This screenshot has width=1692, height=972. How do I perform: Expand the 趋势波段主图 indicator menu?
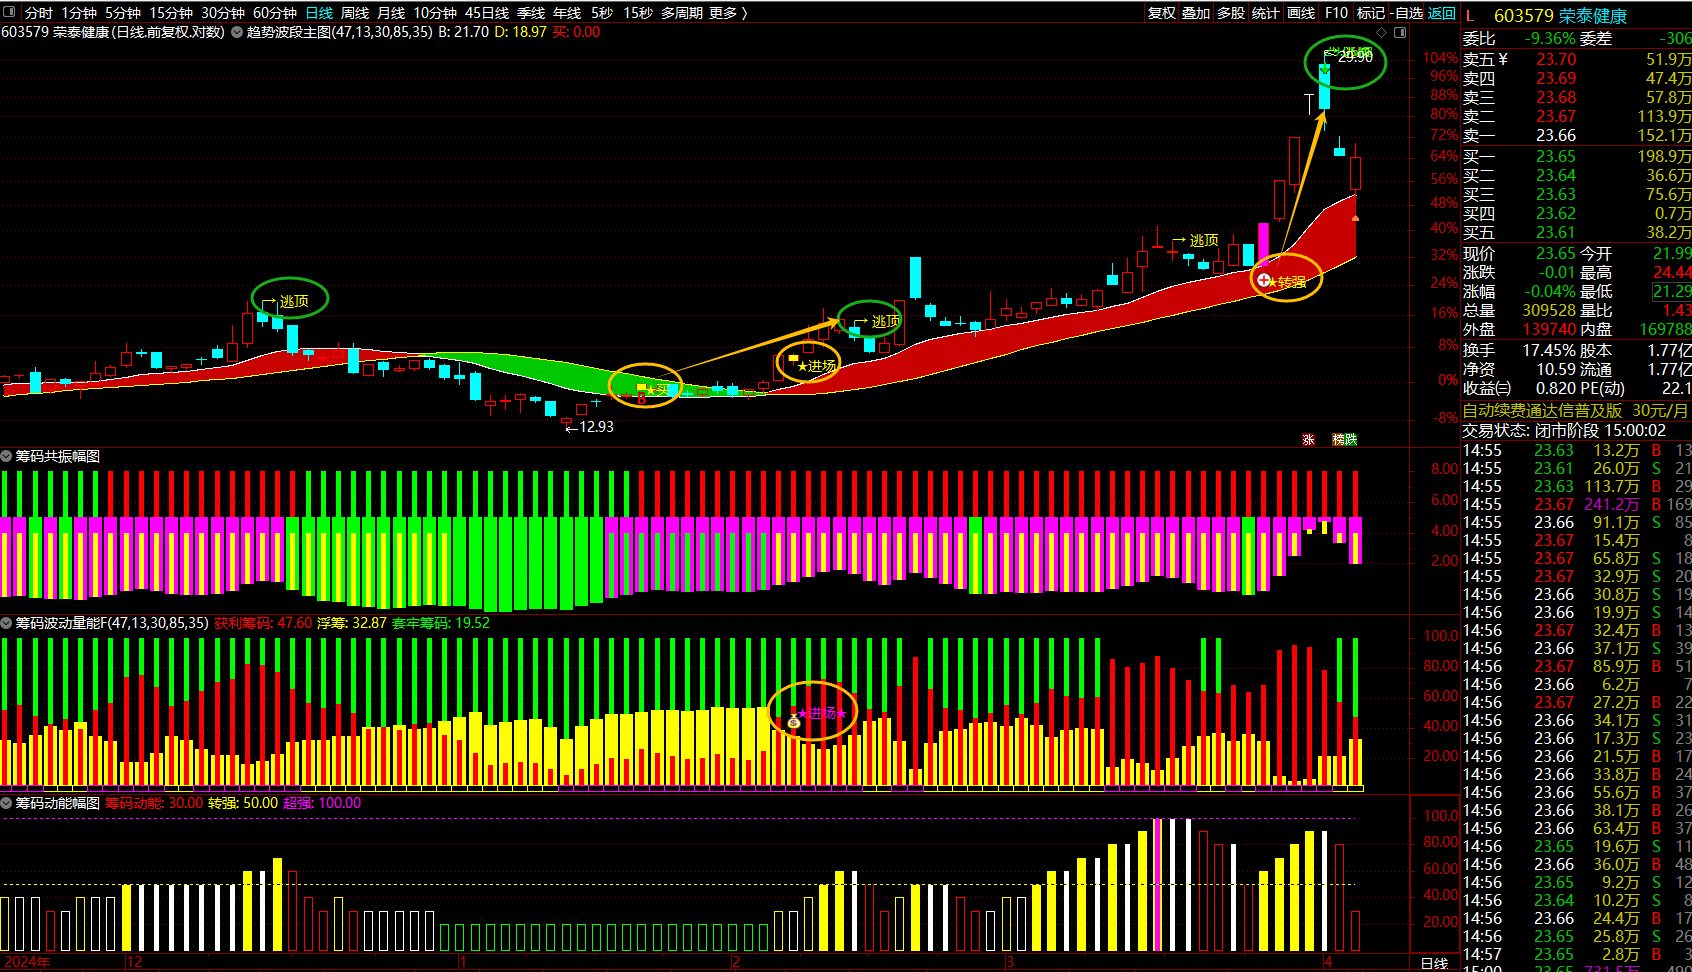pos(237,32)
